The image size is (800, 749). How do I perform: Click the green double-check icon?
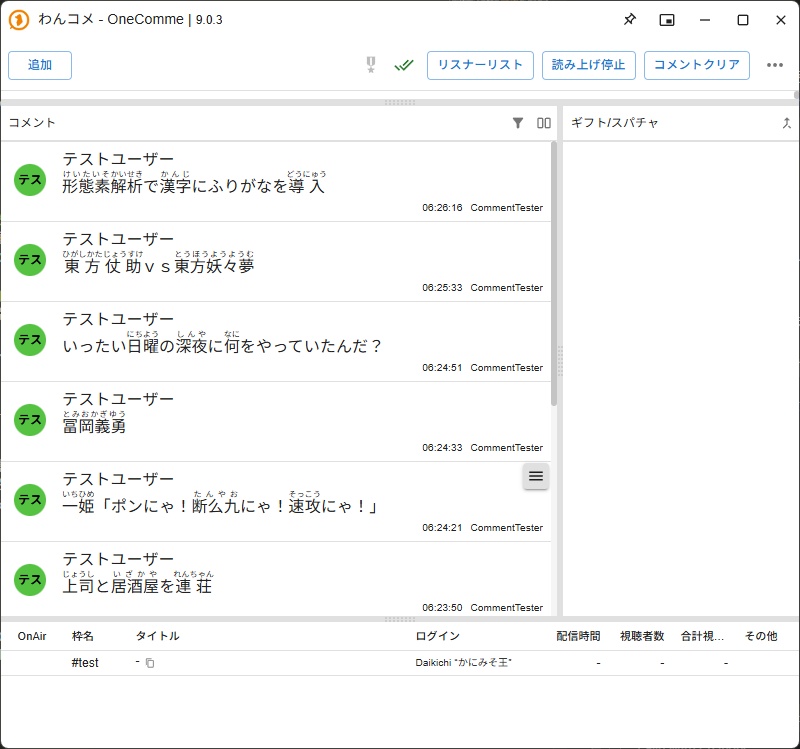point(404,65)
